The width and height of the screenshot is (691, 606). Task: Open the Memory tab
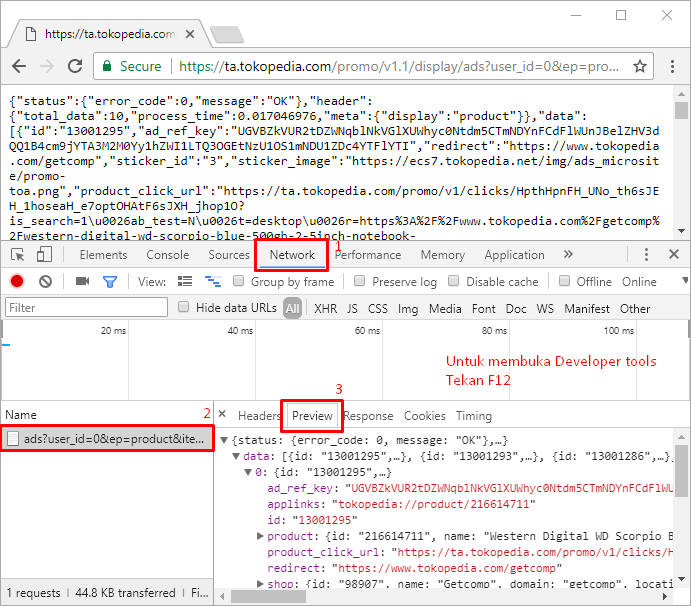tap(442, 255)
